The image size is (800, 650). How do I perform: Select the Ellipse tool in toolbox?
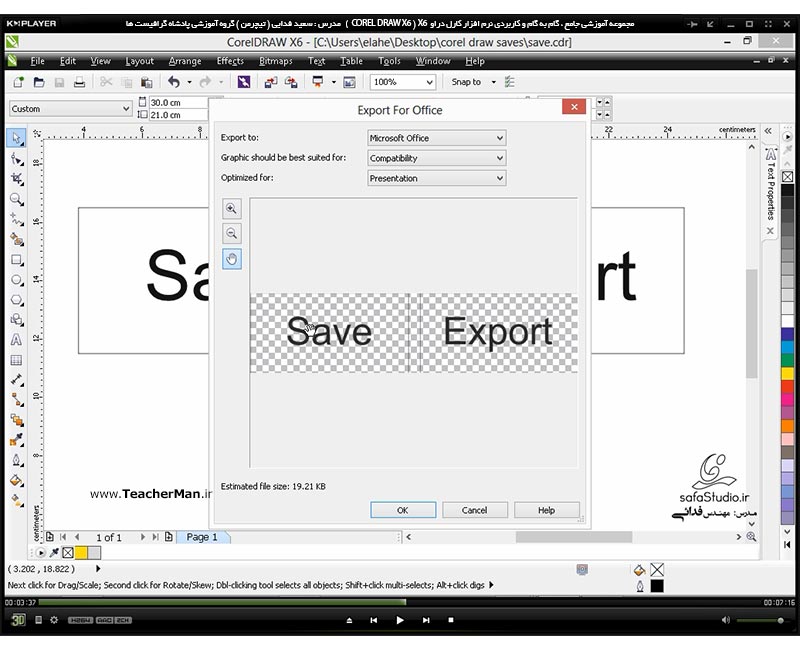tap(16, 280)
